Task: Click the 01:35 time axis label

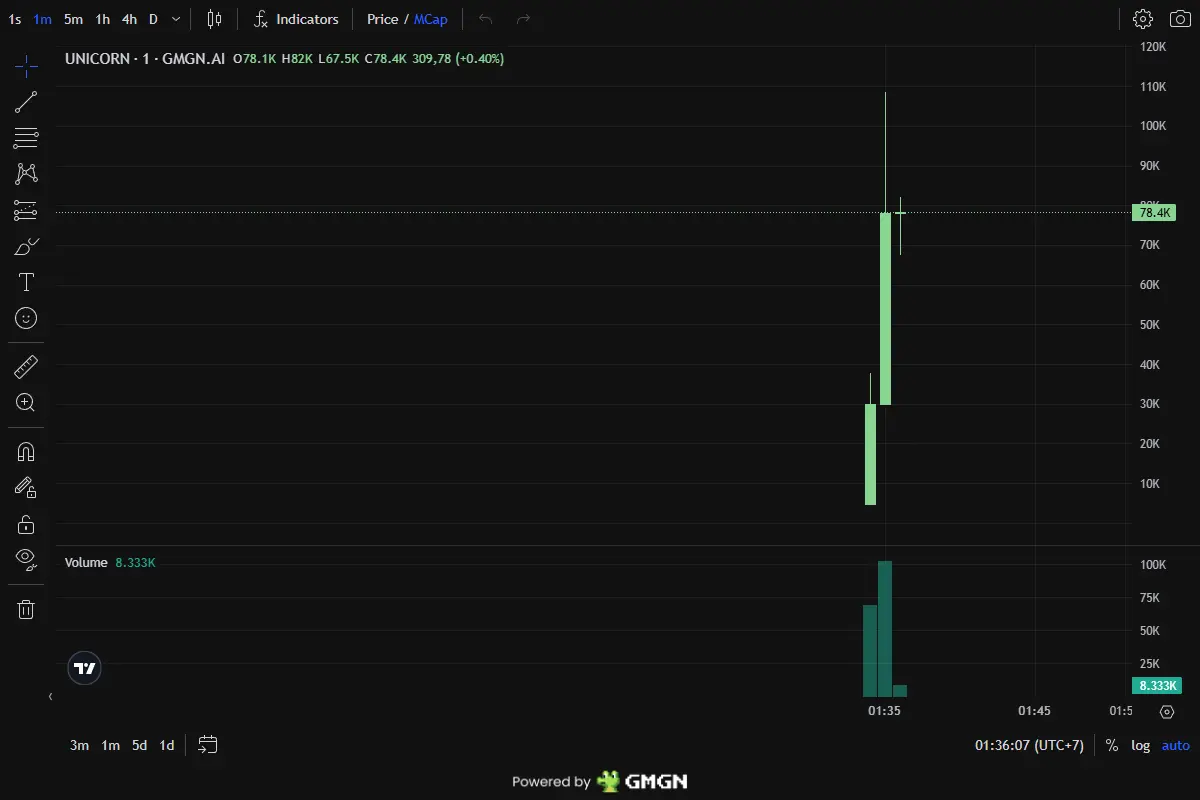Action: click(x=884, y=711)
